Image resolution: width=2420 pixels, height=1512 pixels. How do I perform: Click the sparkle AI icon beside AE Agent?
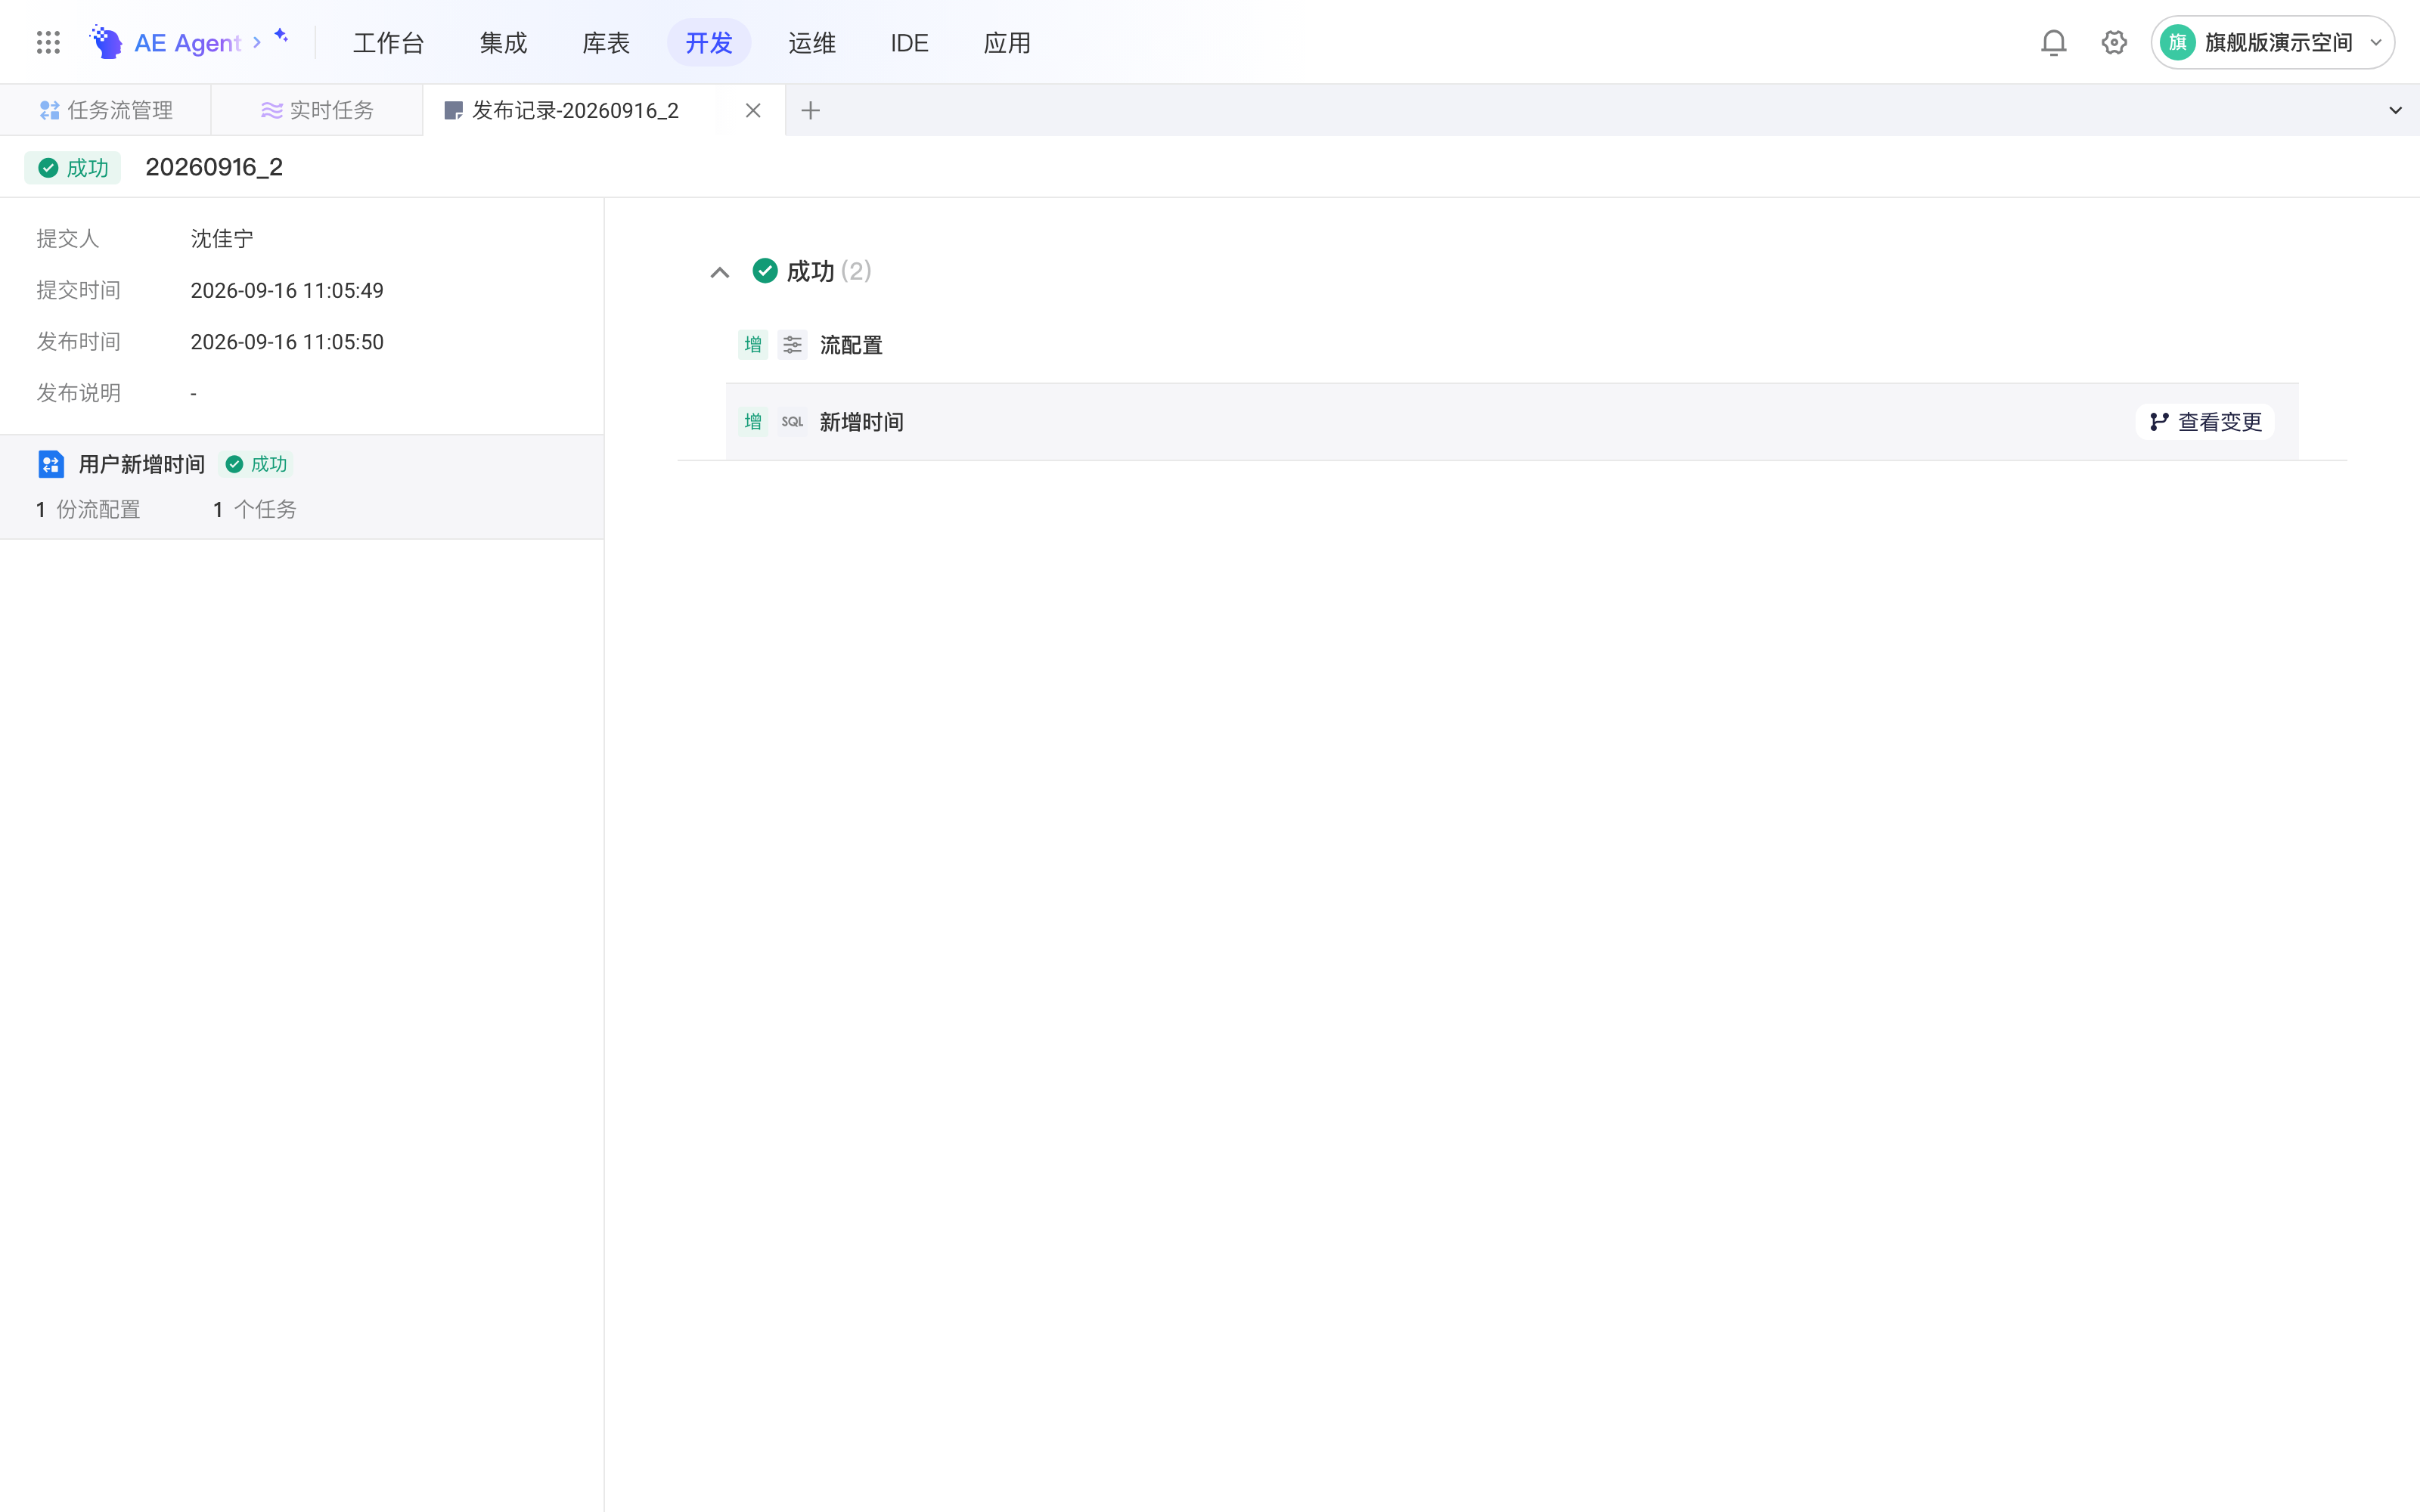pos(281,36)
